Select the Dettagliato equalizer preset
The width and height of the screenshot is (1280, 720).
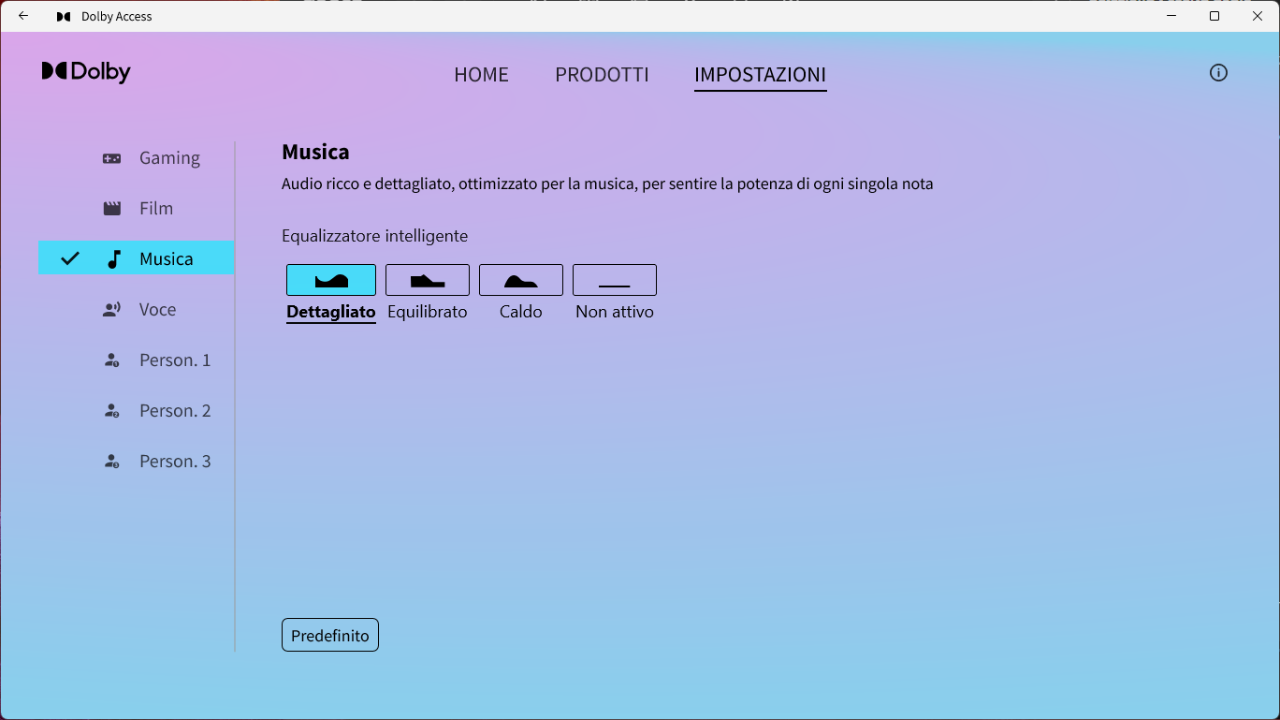click(331, 280)
